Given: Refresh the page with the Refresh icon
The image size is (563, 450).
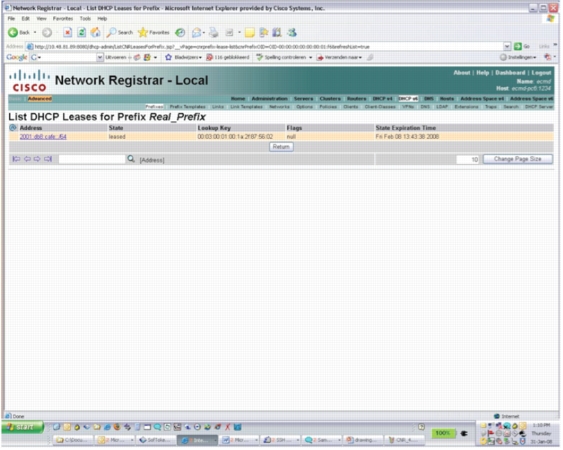Looking at the screenshot, I should point(82,33).
